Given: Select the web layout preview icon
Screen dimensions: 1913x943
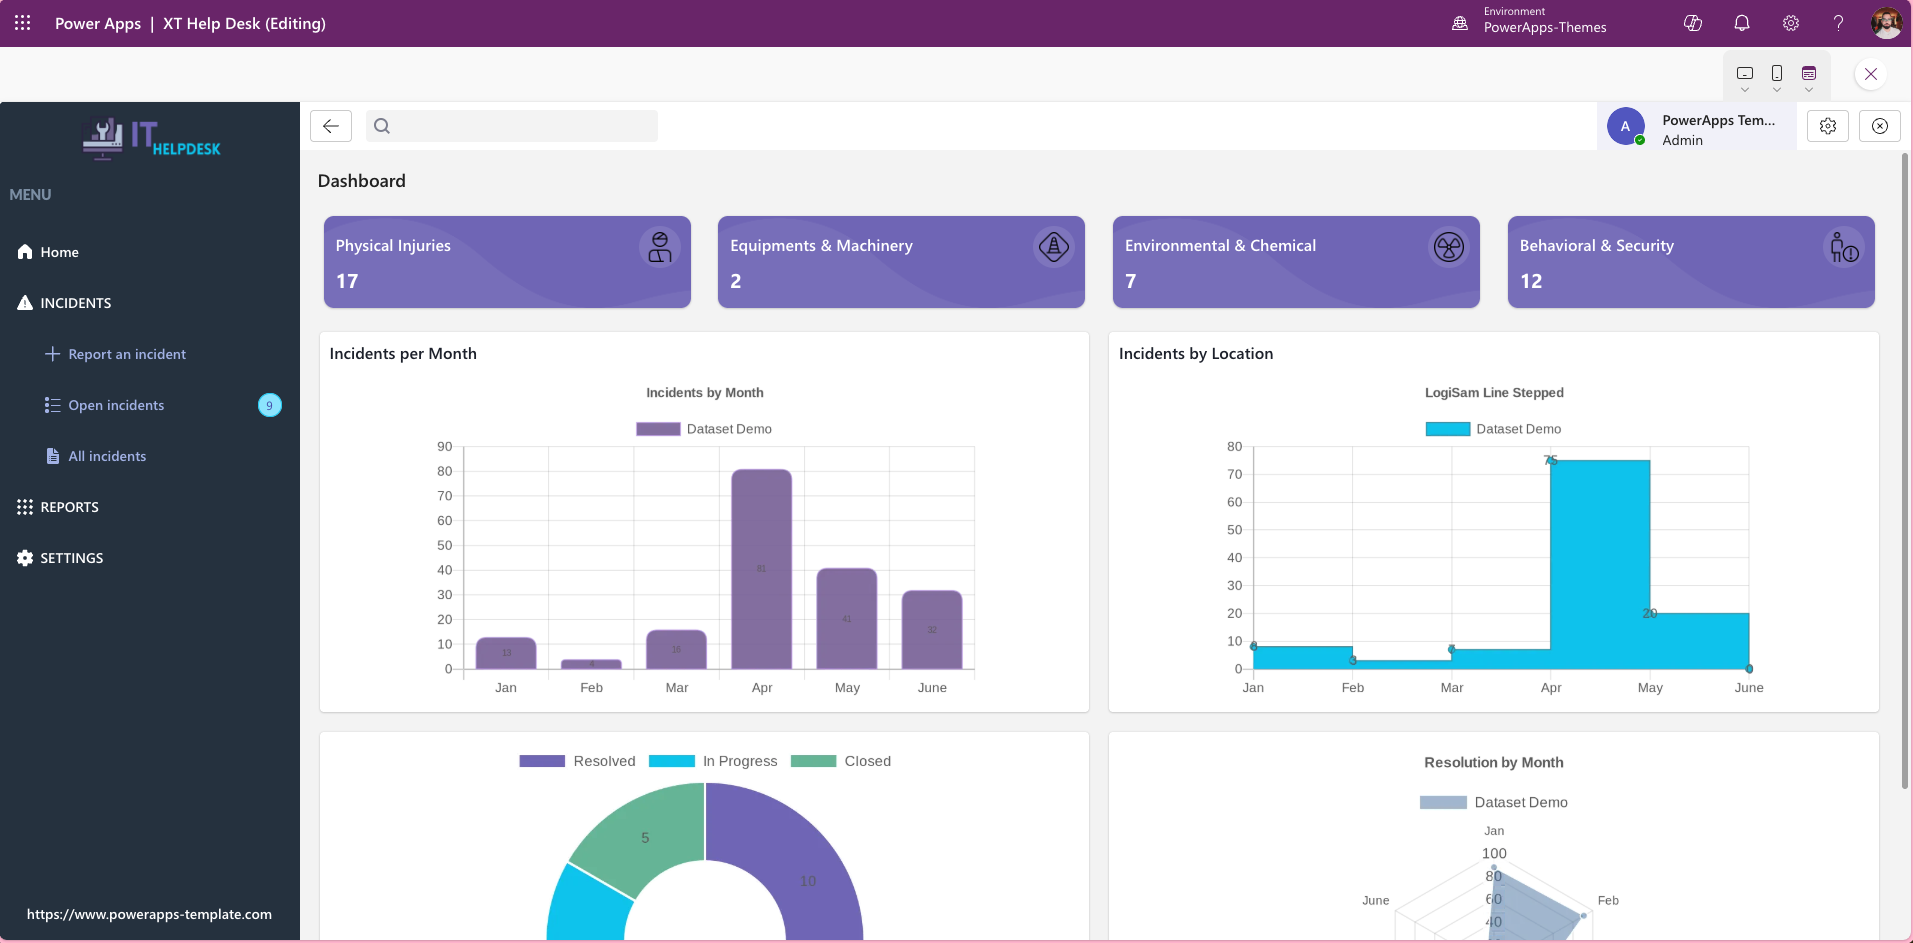Looking at the screenshot, I should 1808,72.
